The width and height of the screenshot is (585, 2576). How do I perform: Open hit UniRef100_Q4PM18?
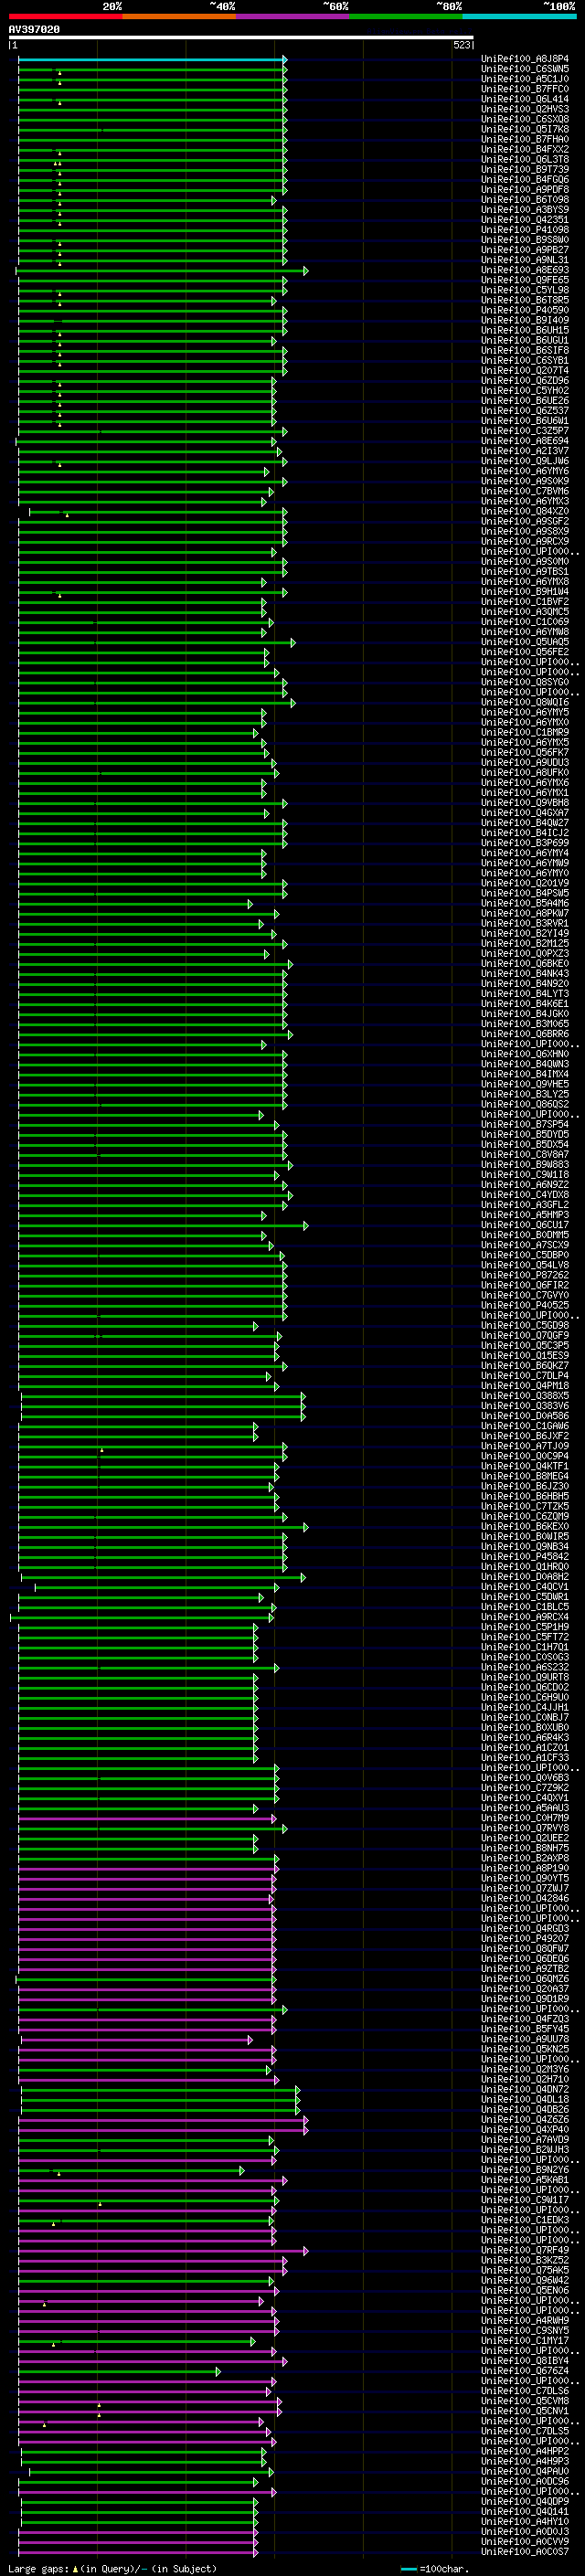pyautogui.click(x=525, y=1386)
